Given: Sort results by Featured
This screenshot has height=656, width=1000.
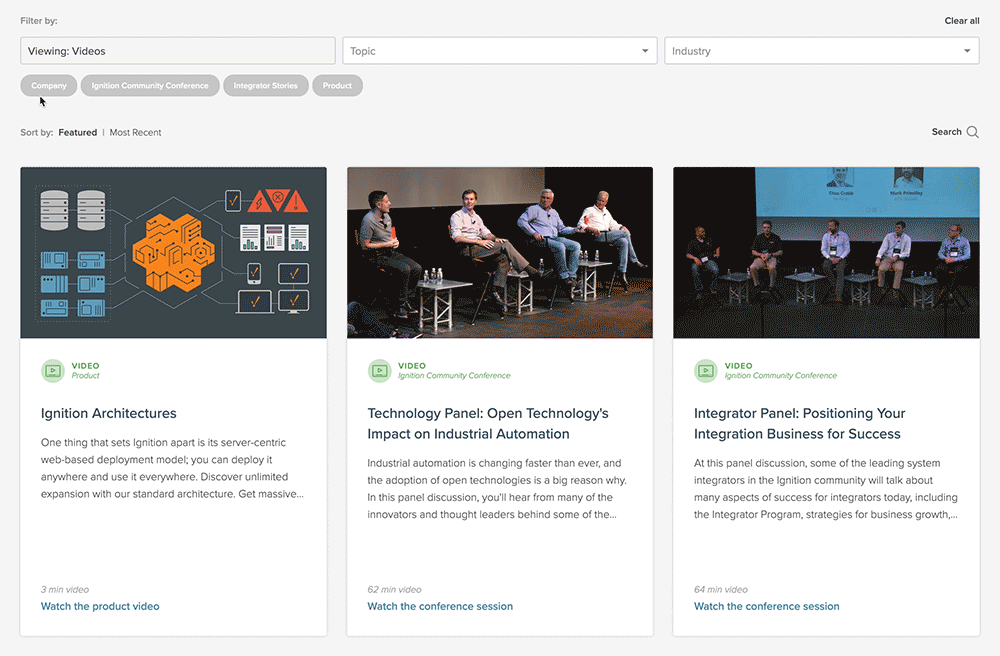Looking at the screenshot, I should [78, 133].
